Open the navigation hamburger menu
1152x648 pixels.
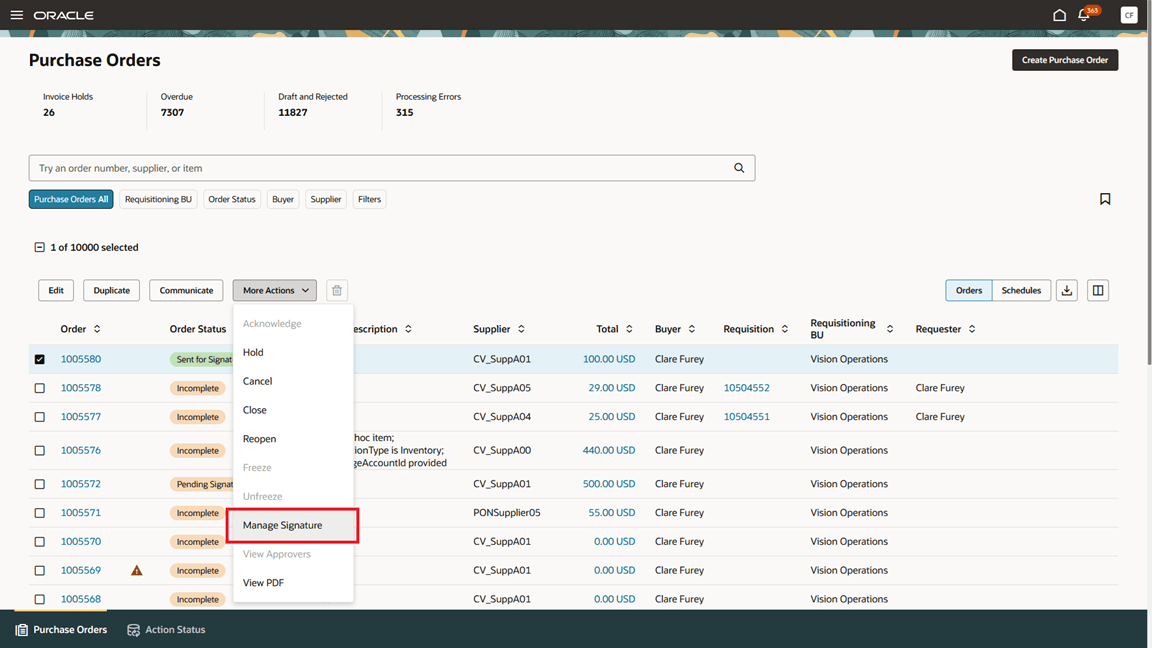click(17, 15)
